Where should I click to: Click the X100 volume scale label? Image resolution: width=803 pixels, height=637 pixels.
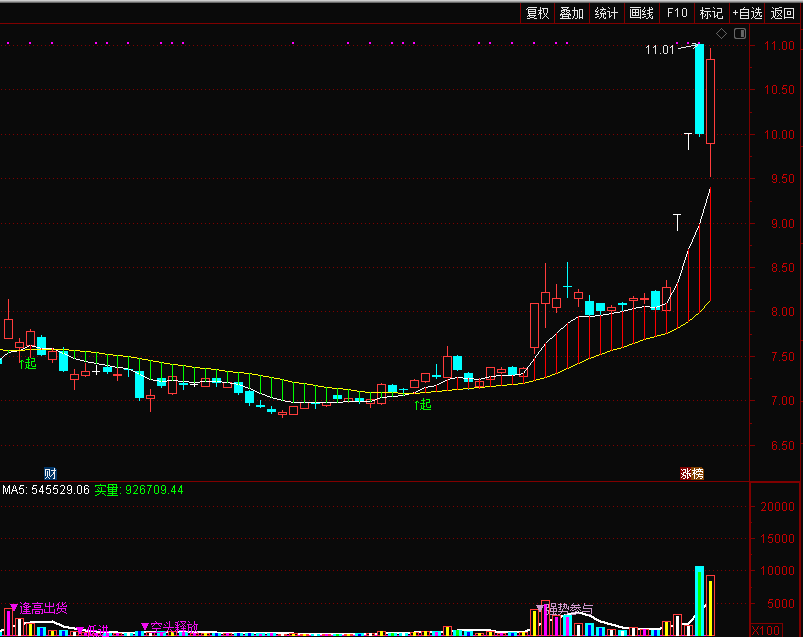click(766, 630)
